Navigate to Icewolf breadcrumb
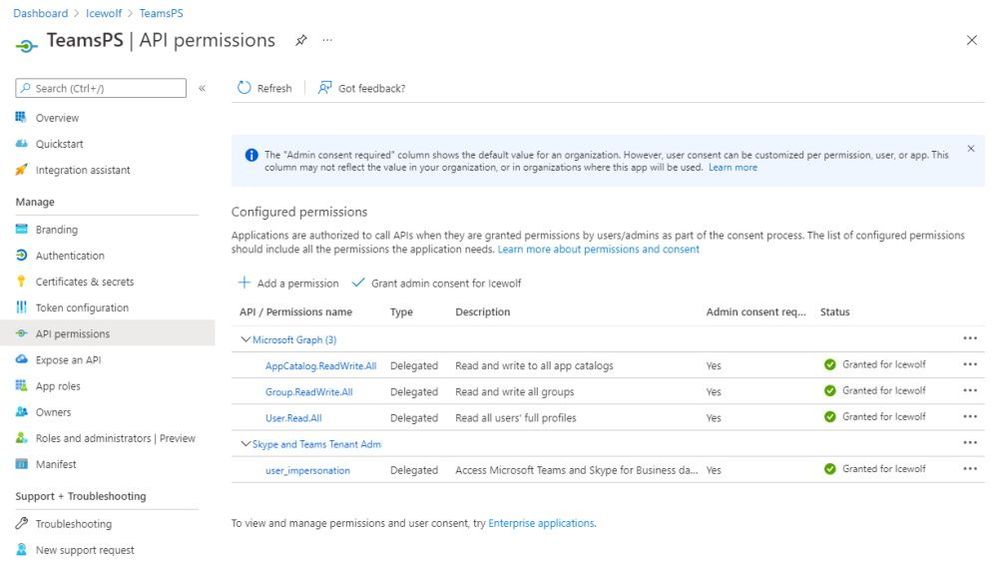This screenshot has width=998, height=575. pyautogui.click(x=104, y=13)
